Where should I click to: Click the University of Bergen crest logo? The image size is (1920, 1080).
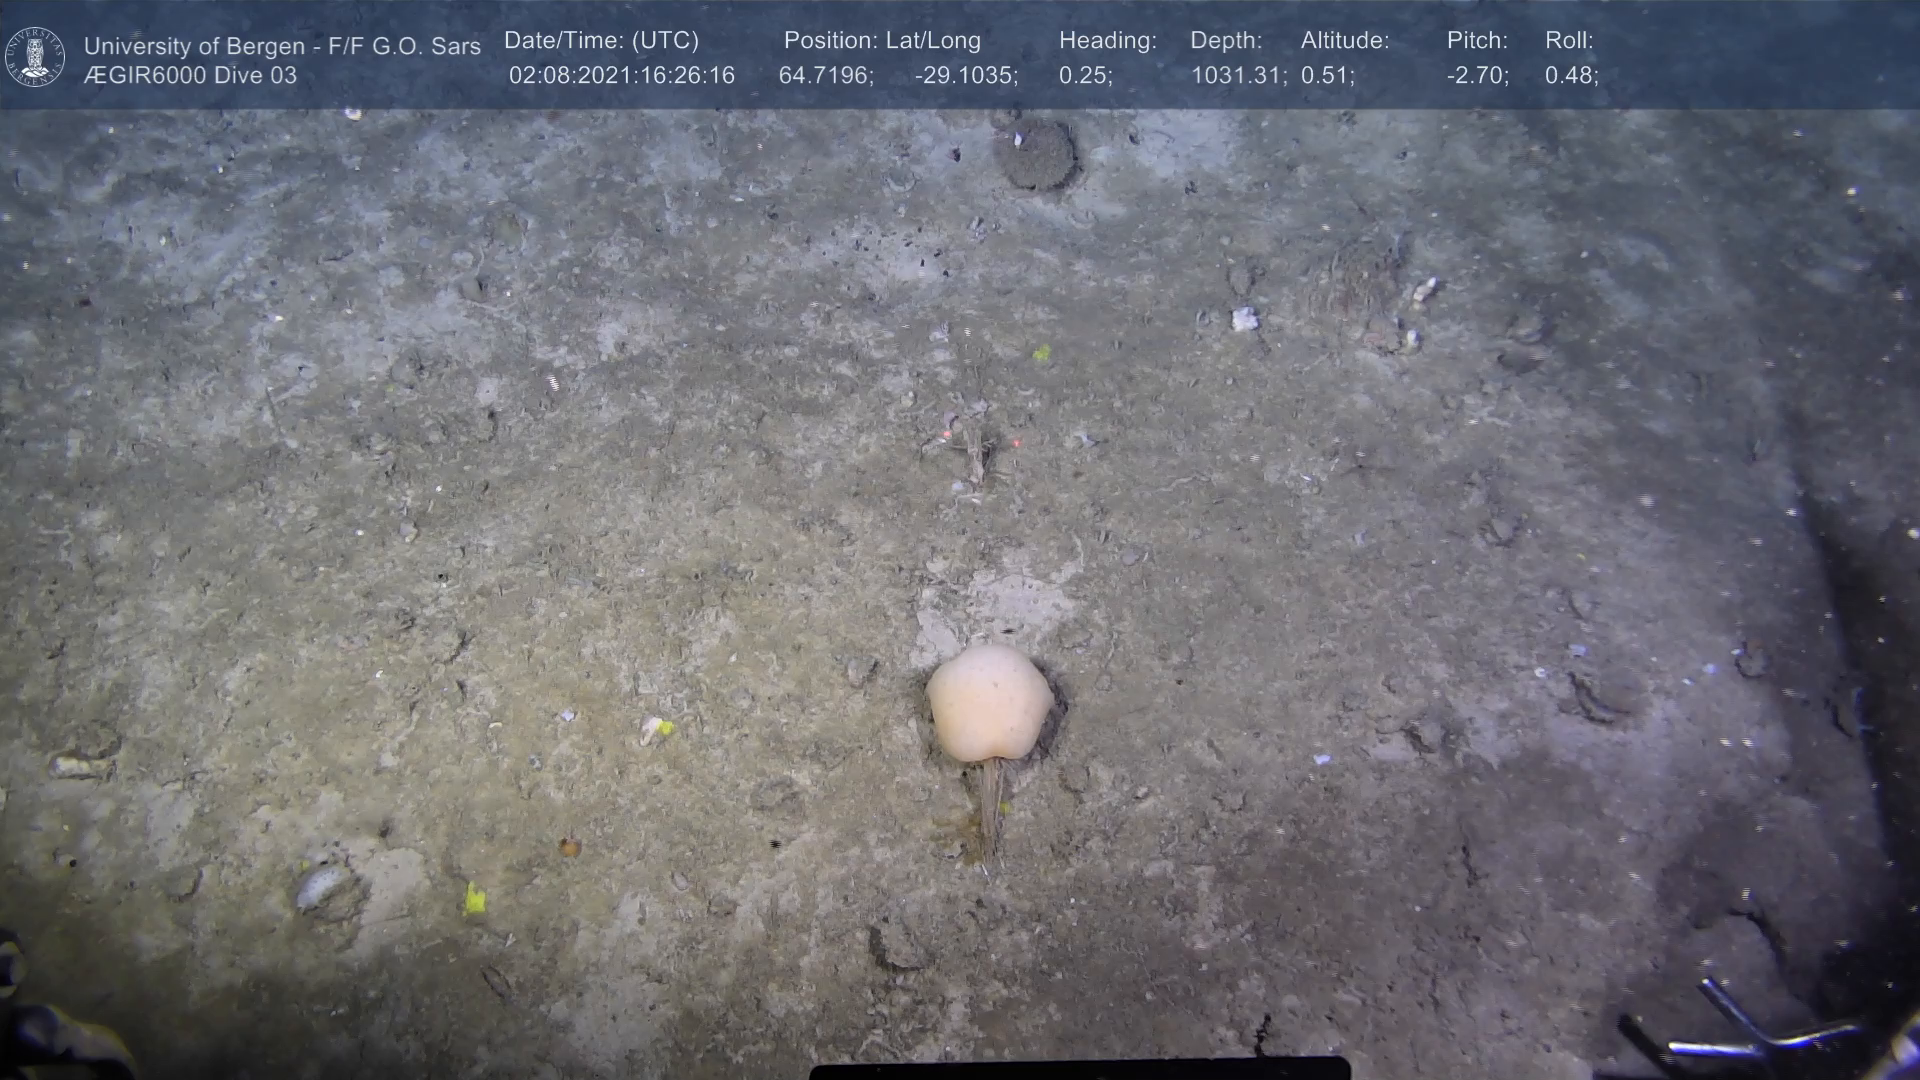pos(35,57)
